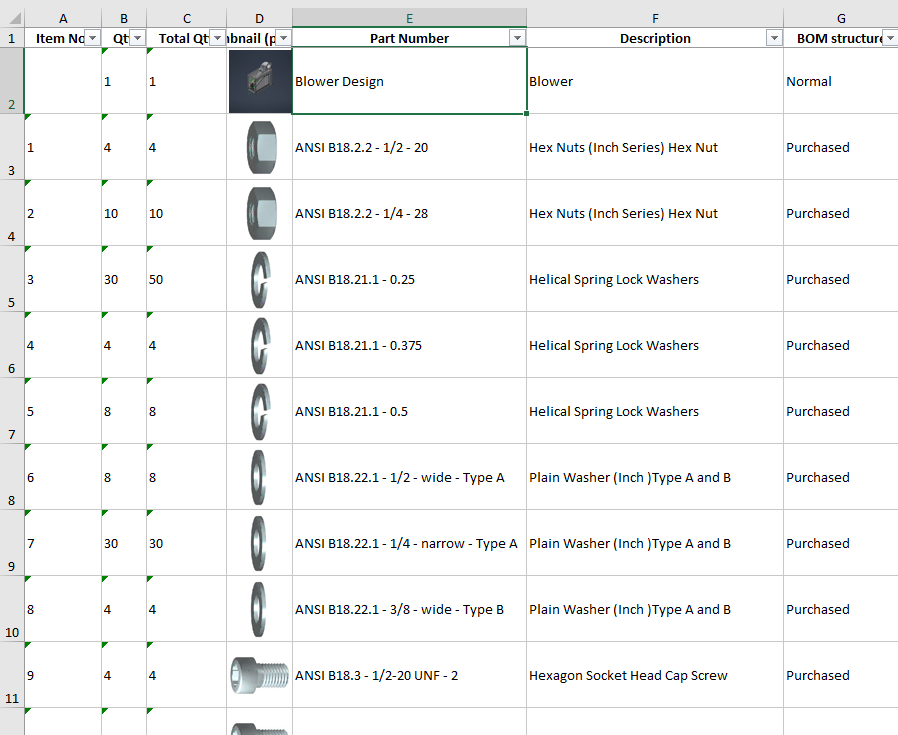This screenshot has width=898, height=735.
Task: Open the Part Number filter dropdown
Action: point(518,38)
